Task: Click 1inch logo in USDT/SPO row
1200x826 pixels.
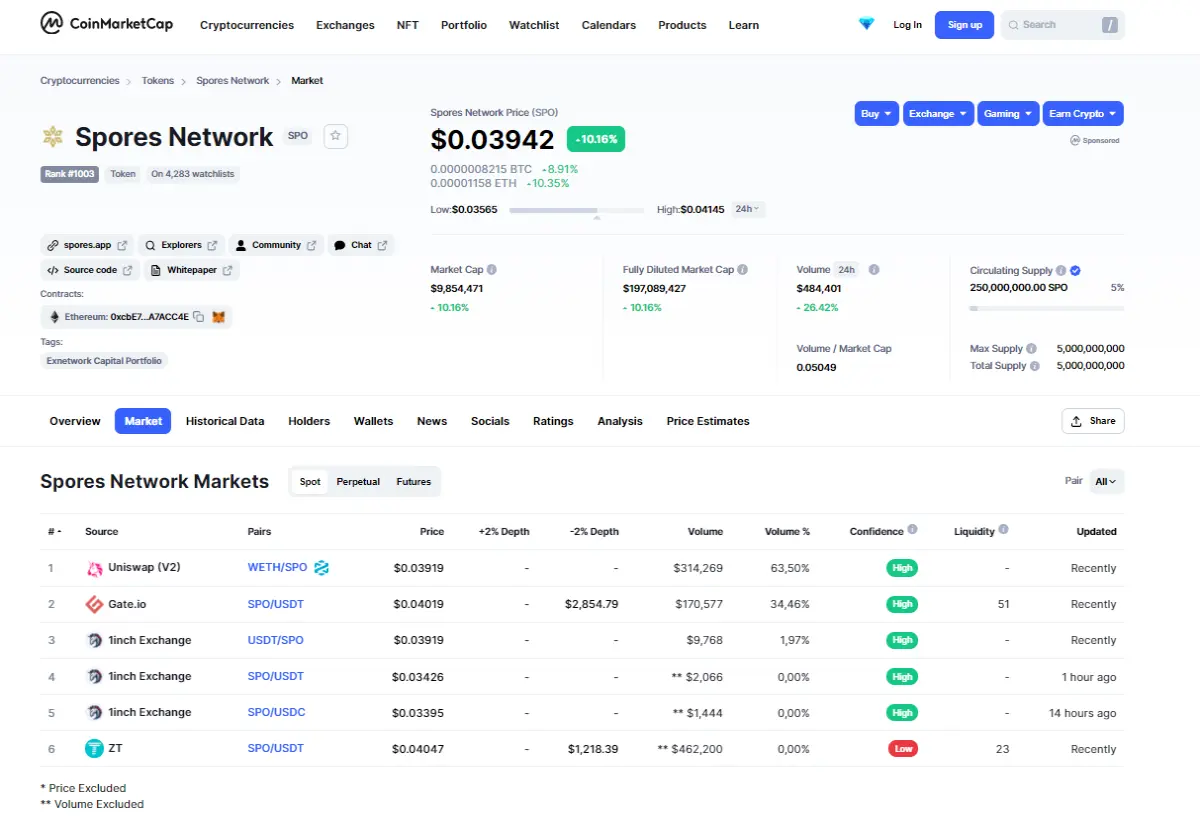Action: (x=94, y=640)
